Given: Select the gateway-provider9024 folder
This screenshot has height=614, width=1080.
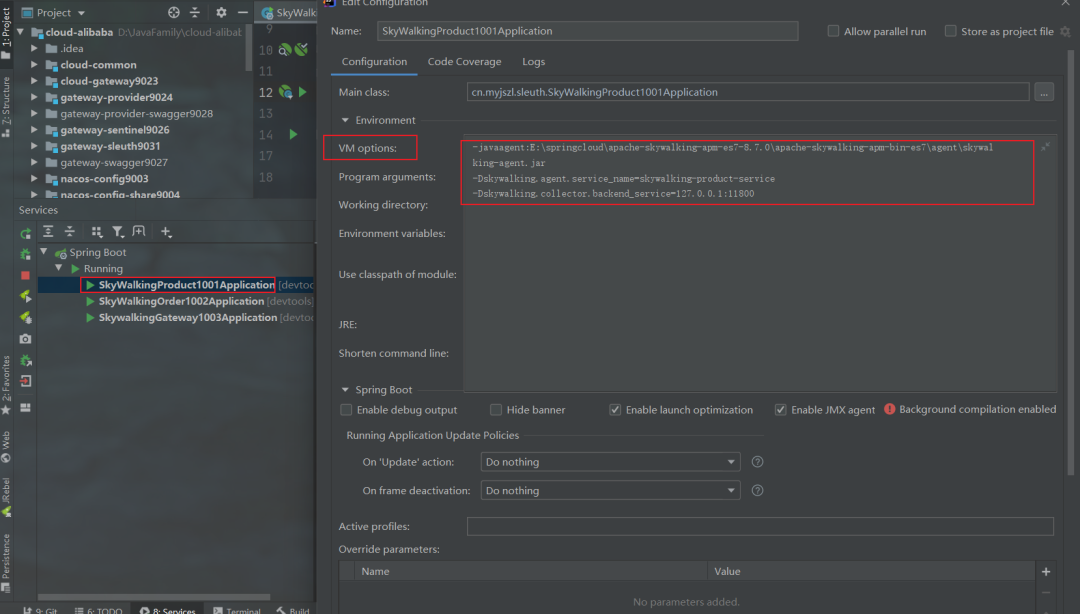Looking at the screenshot, I should pyautogui.click(x=116, y=97).
